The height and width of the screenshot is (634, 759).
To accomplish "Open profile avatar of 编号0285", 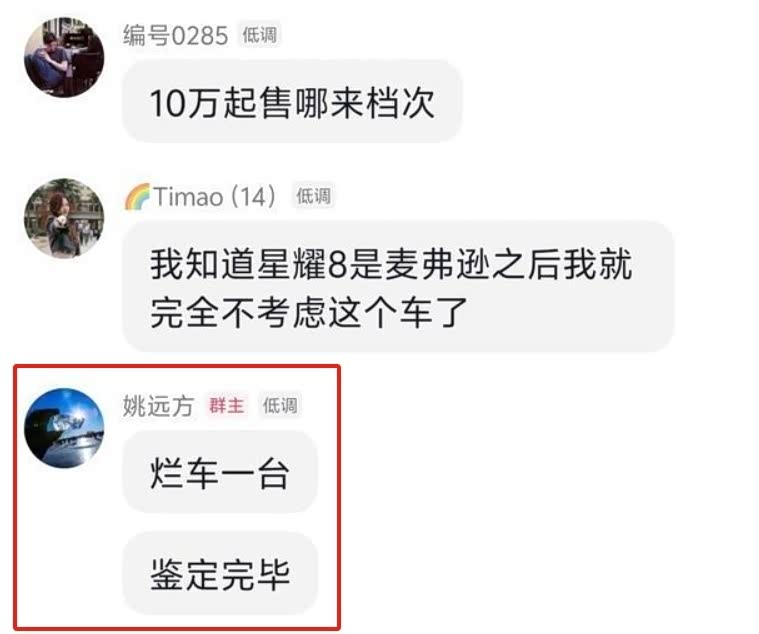I will coord(64,58).
